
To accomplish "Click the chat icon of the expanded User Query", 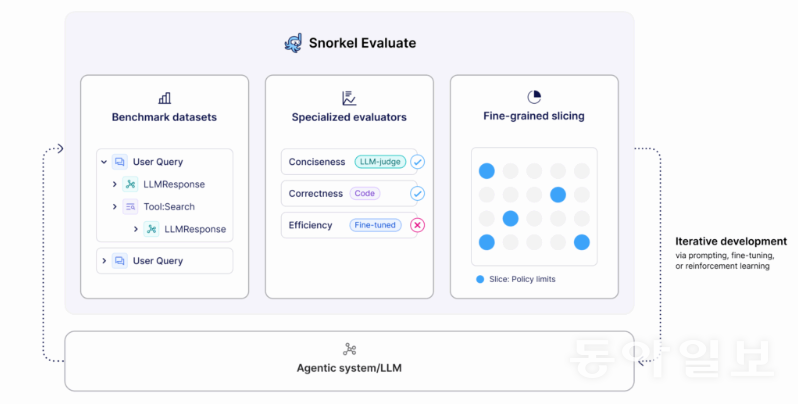I will point(120,162).
